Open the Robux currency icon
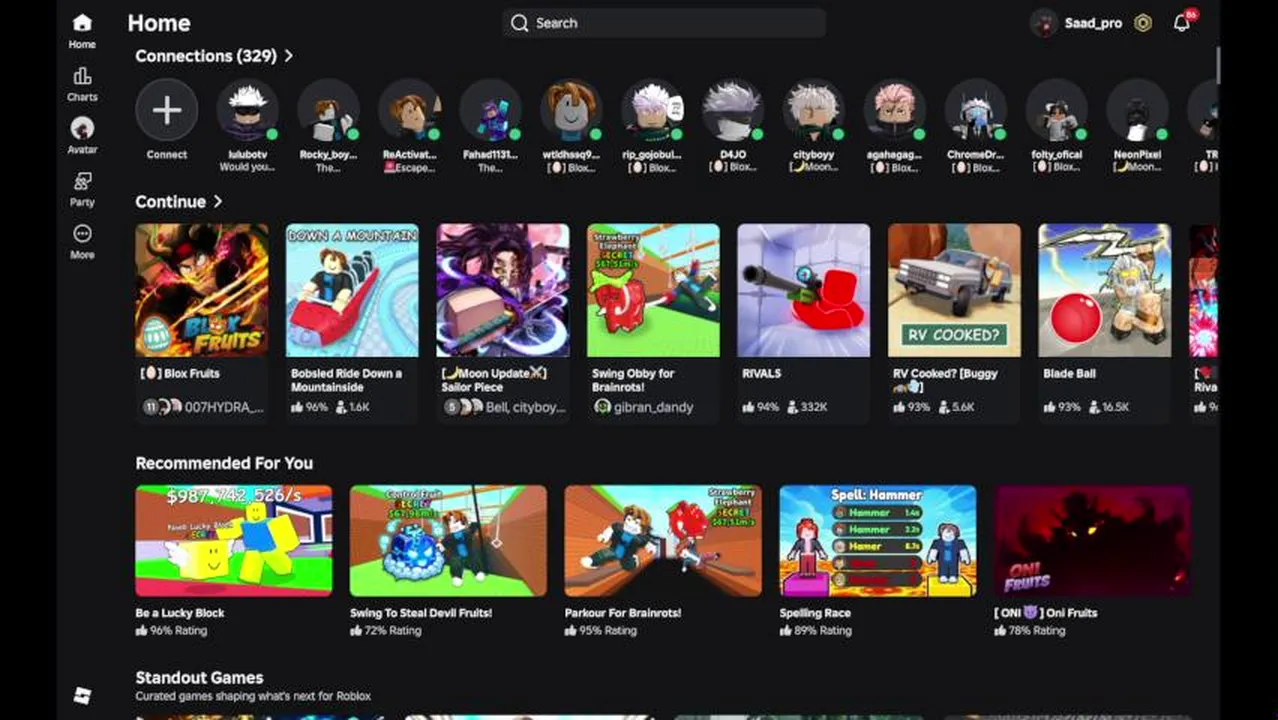The image size is (1278, 720). pos(1143,23)
